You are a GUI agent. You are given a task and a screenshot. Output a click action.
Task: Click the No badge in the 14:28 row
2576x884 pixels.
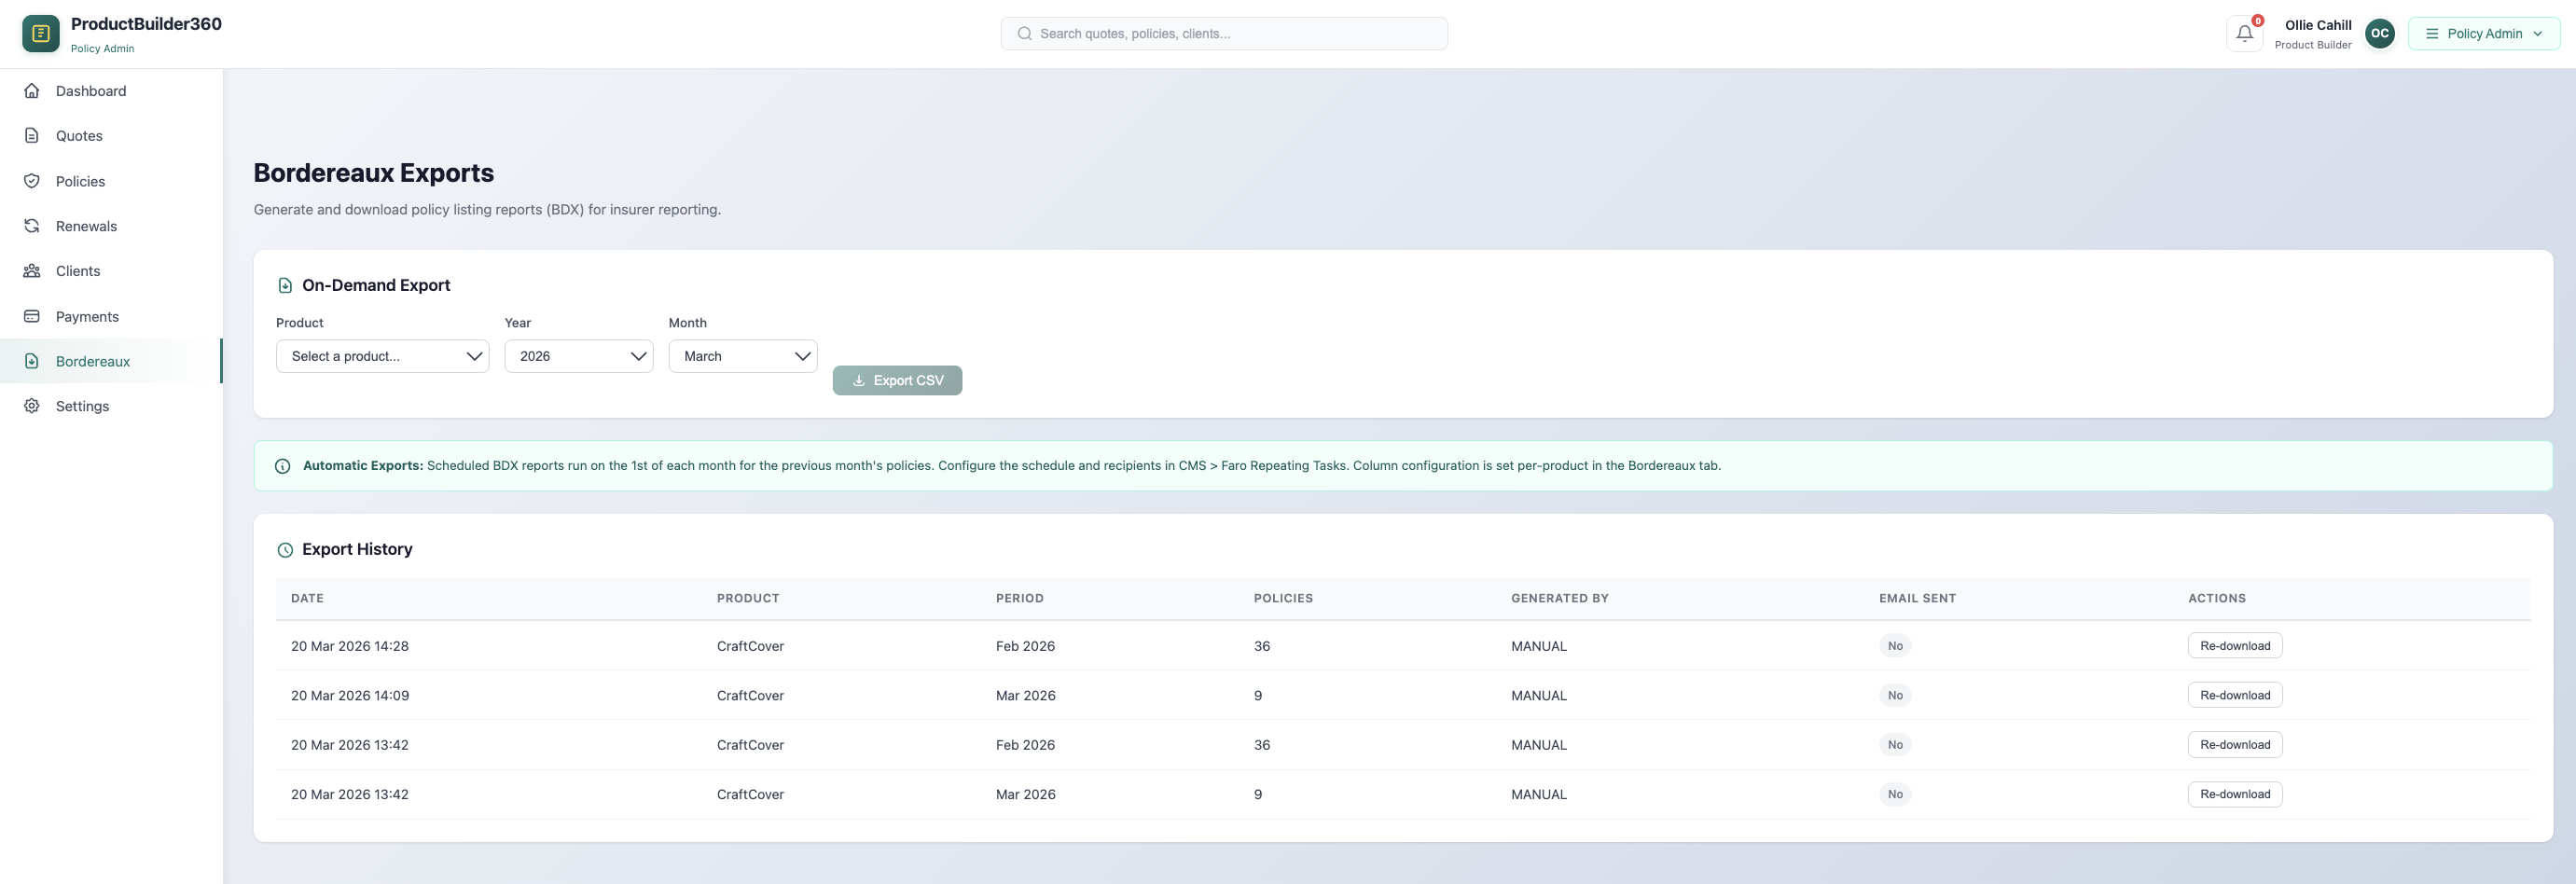coord(1894,646)
